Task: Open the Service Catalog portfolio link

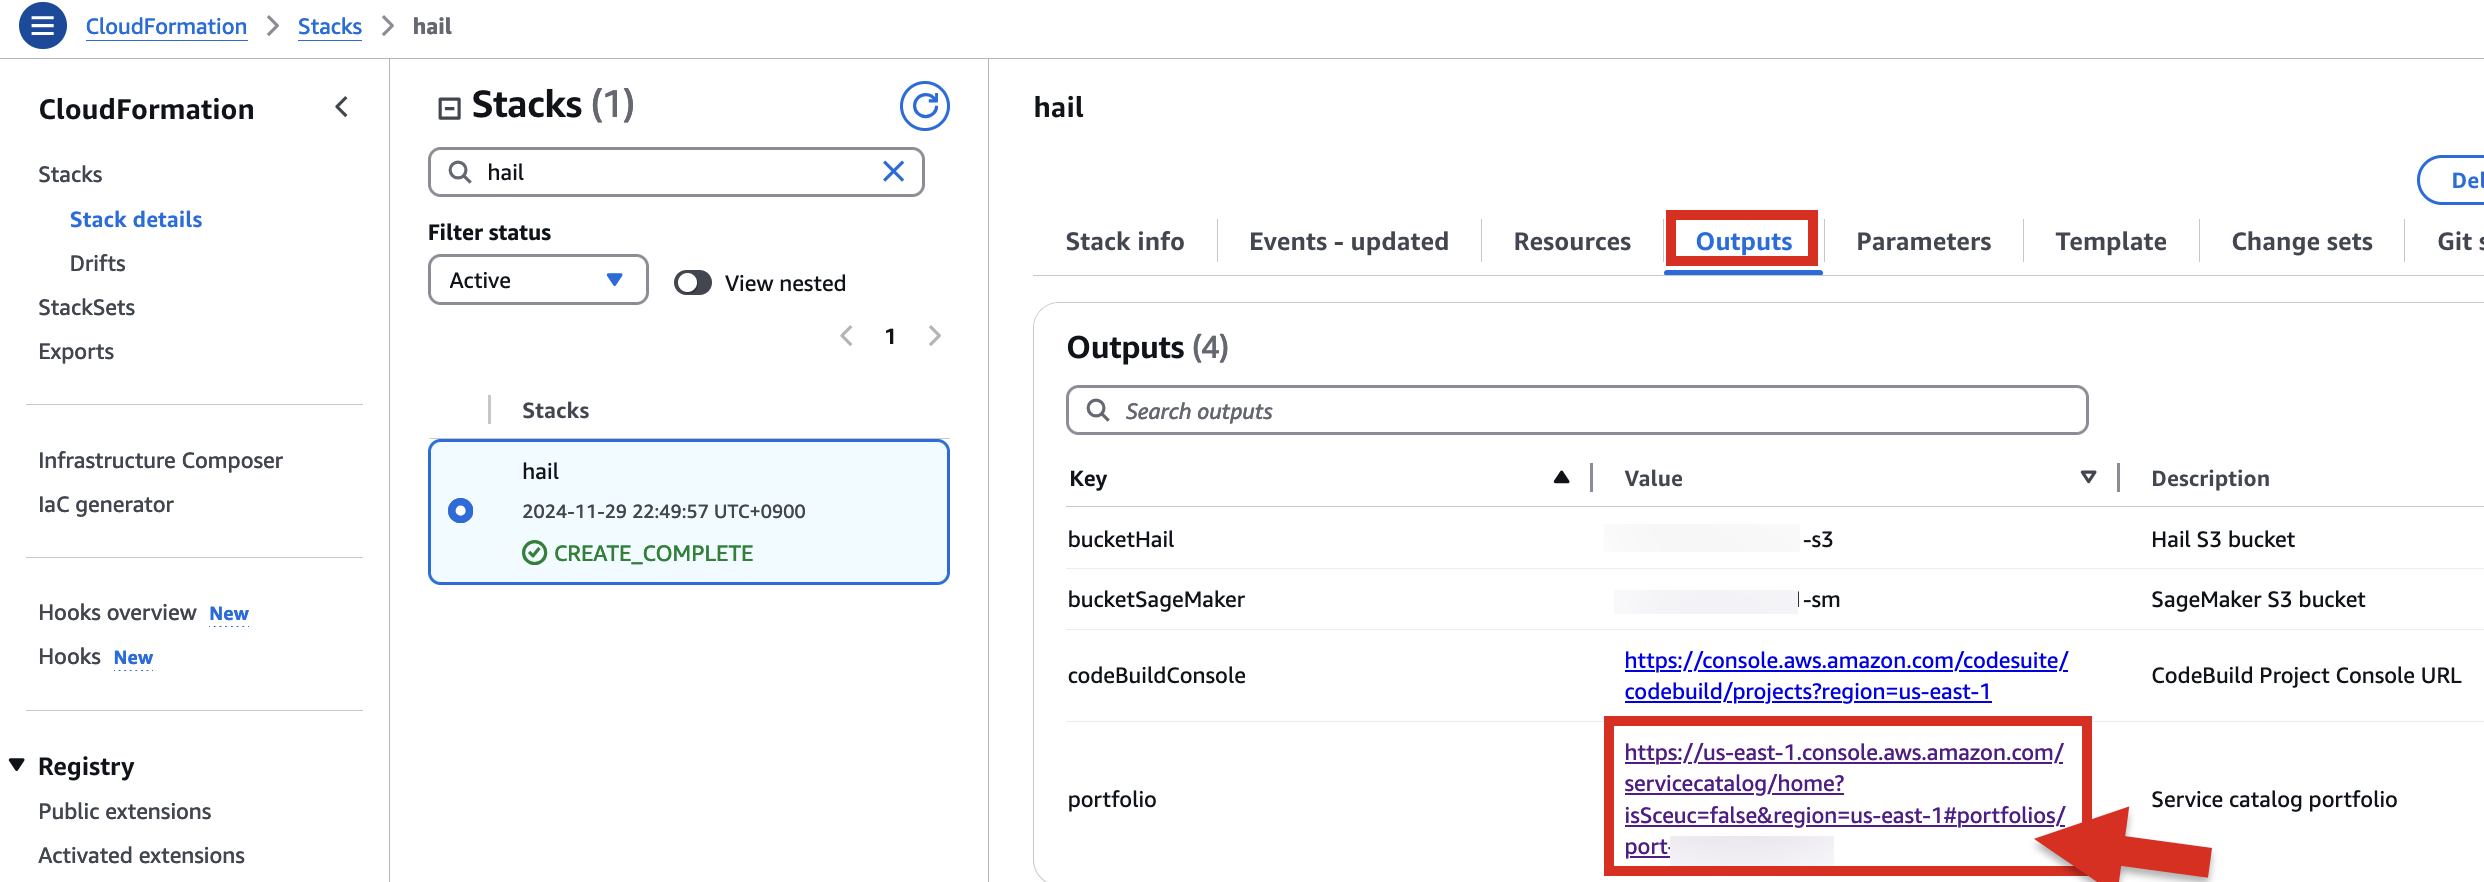Action: tap(1843, 799)
